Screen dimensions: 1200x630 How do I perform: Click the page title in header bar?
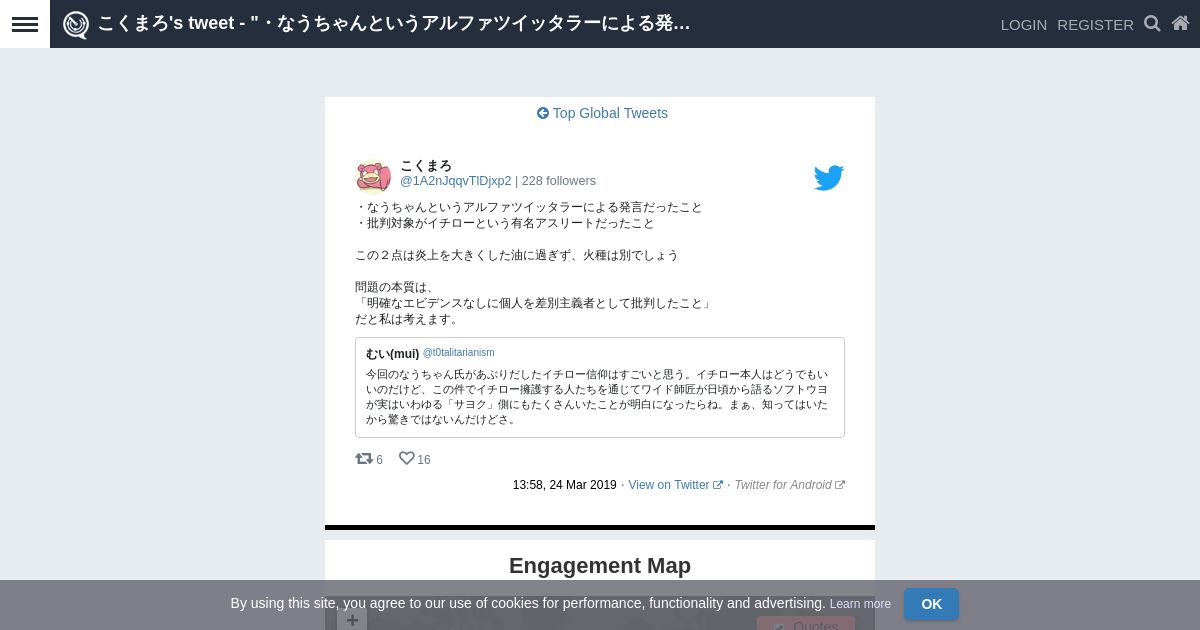click(394, 24)
